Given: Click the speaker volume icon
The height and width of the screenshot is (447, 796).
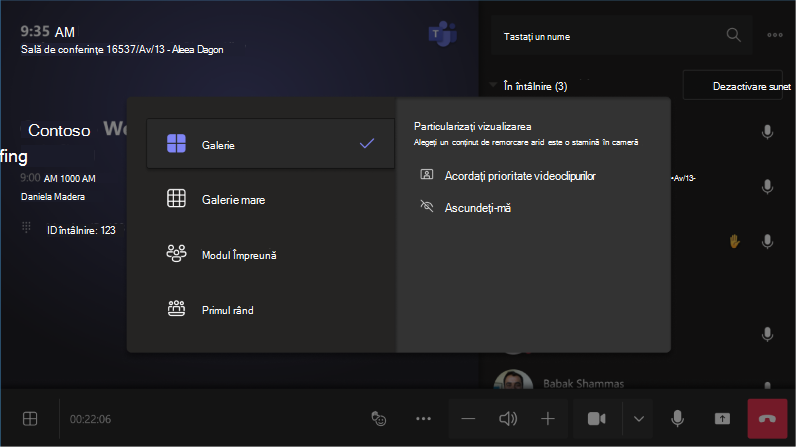Looking at the screenshot, I should click(508, 419).
